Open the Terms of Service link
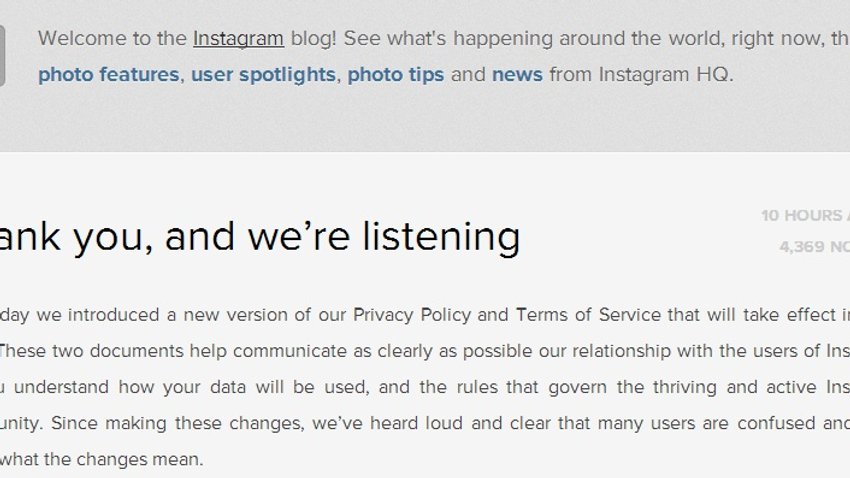The image size is (850, 478). 588,315
